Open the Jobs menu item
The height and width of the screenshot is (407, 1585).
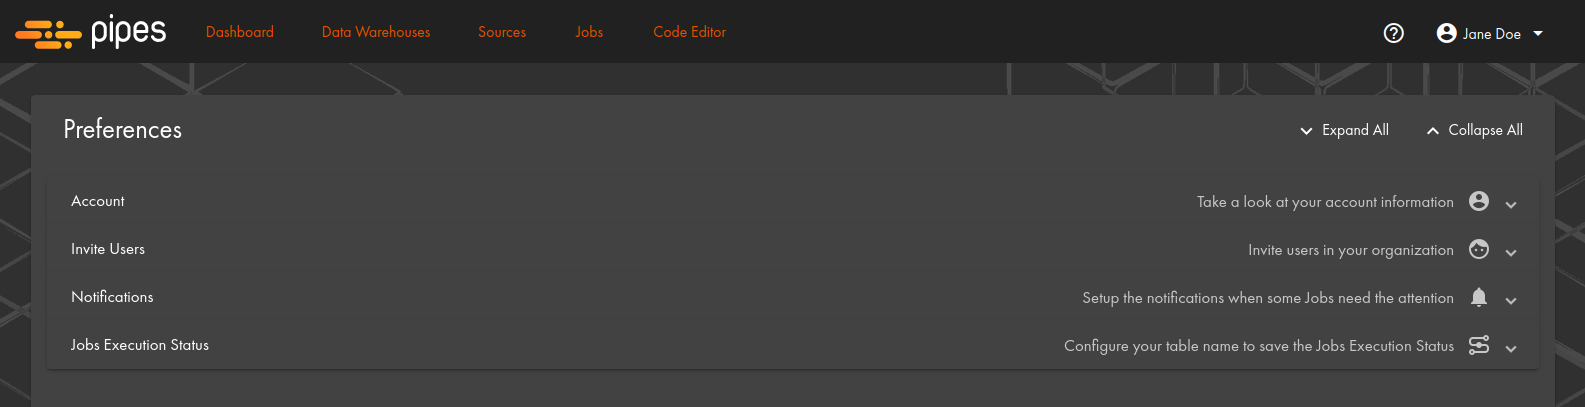coord(589,32)
